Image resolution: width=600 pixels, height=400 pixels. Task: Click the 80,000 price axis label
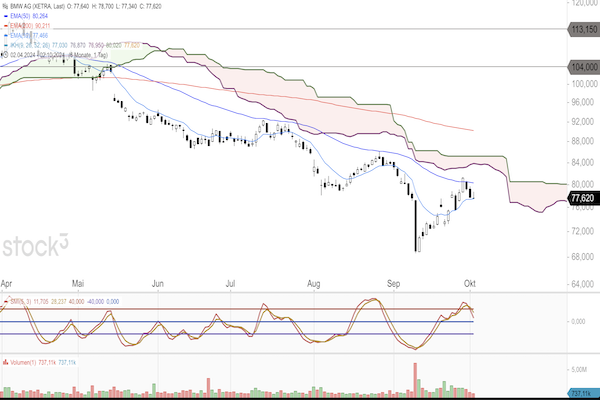[582, 184]
